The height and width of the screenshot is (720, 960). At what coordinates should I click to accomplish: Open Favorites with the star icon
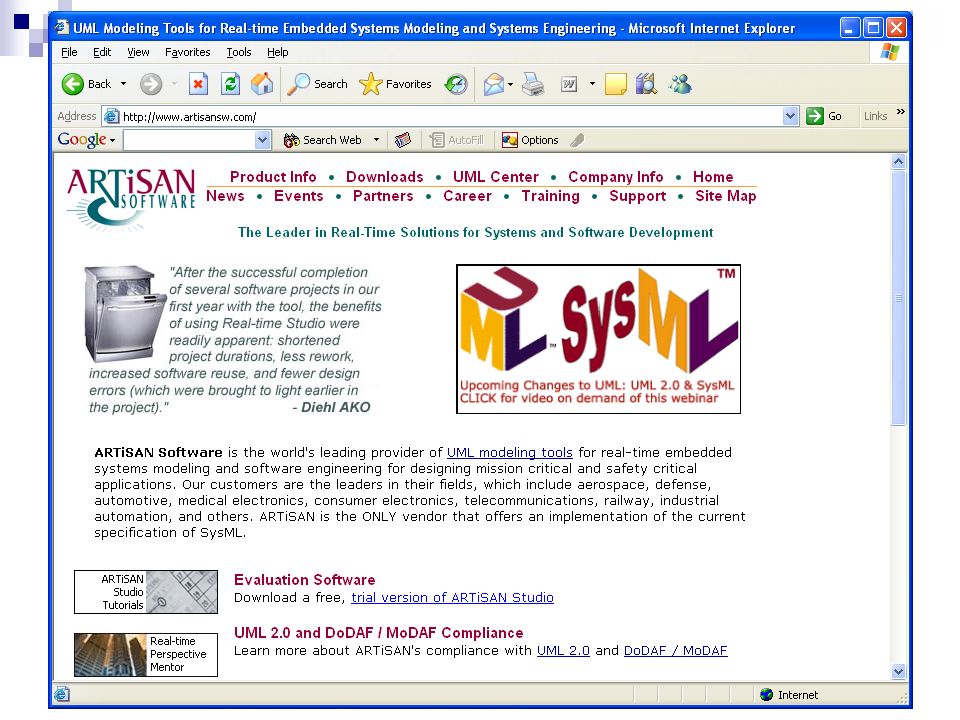coord(370,84)
